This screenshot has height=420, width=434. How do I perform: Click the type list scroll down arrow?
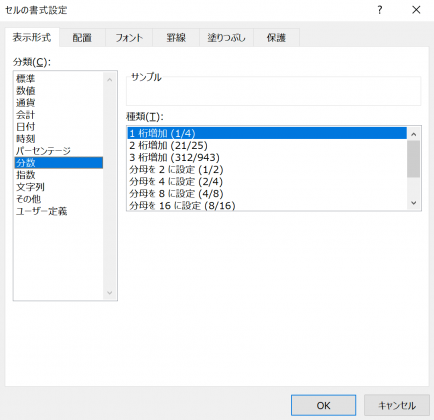414,203
